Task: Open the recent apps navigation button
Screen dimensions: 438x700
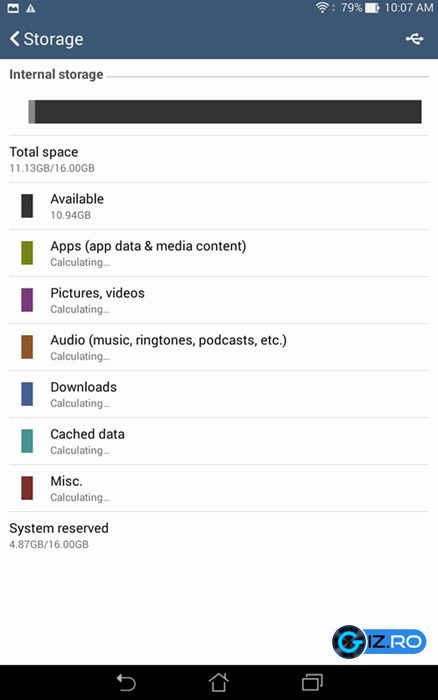Action: [x=312, y=683]
